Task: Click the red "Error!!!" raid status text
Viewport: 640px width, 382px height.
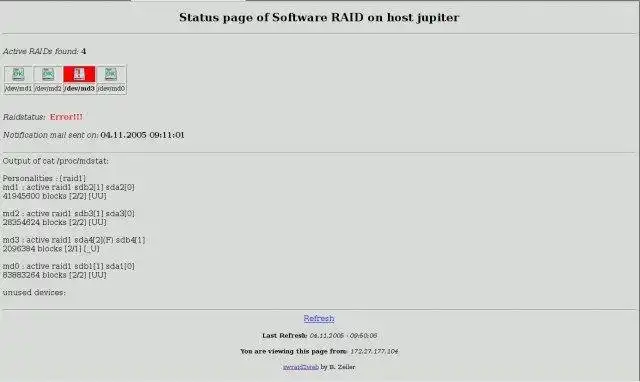Action: (66, 117)
